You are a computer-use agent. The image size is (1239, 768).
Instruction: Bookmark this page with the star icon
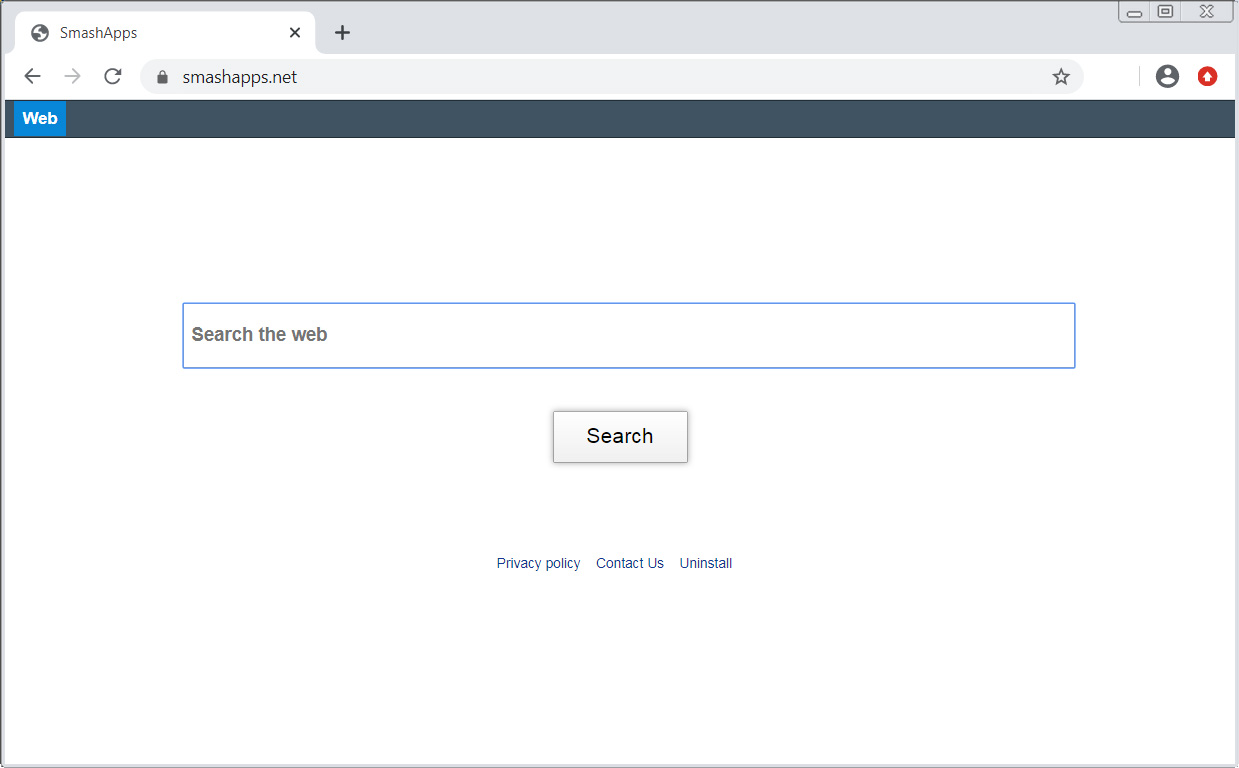(x=1061, y=77)
